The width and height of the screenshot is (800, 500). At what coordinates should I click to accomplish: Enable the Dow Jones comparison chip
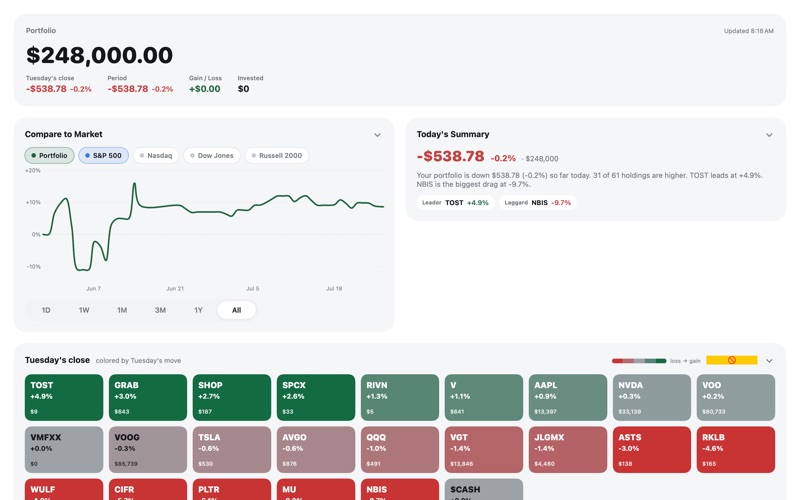point(212,156)
